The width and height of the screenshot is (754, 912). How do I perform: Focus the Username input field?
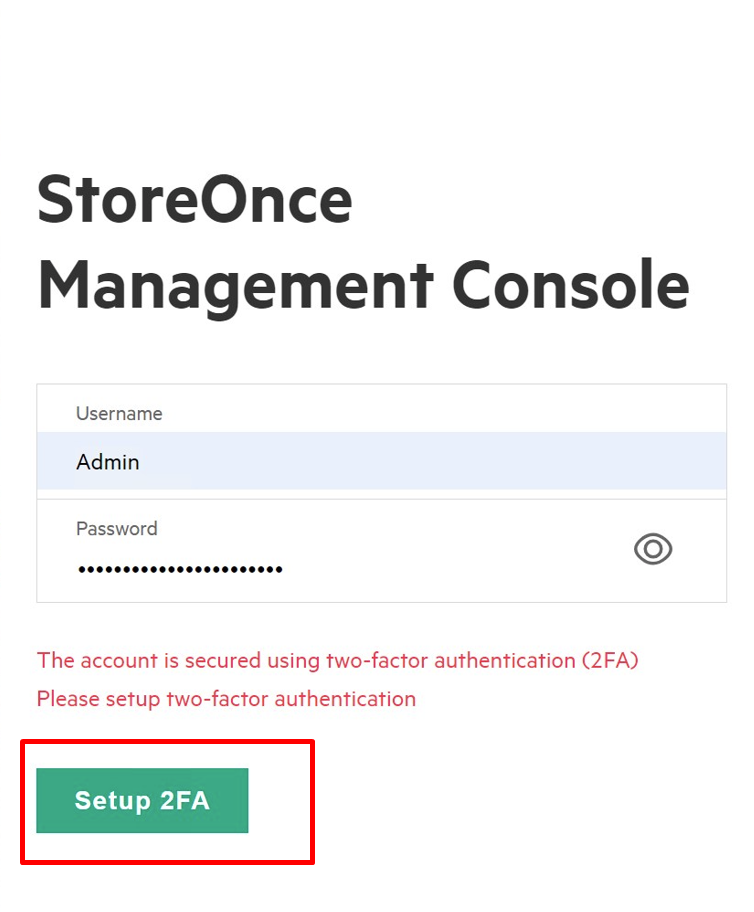380,462
